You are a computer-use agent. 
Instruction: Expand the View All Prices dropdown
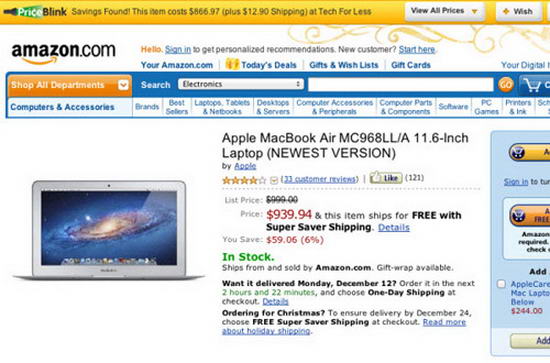445,11
